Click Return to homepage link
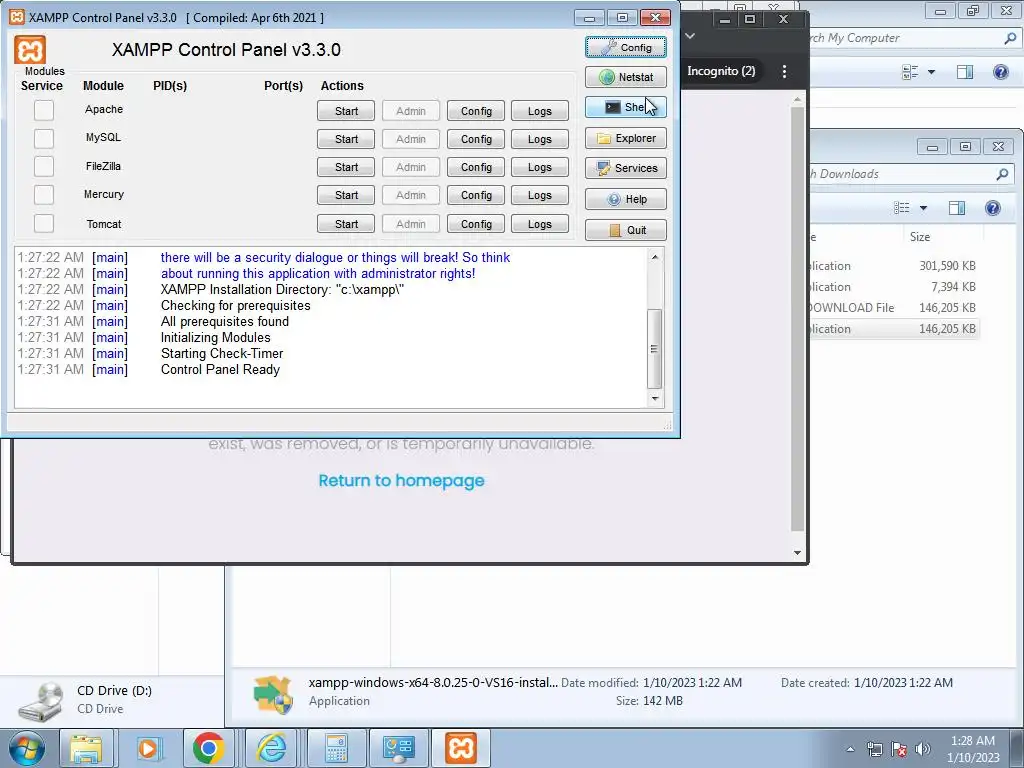 coord(402,481)
